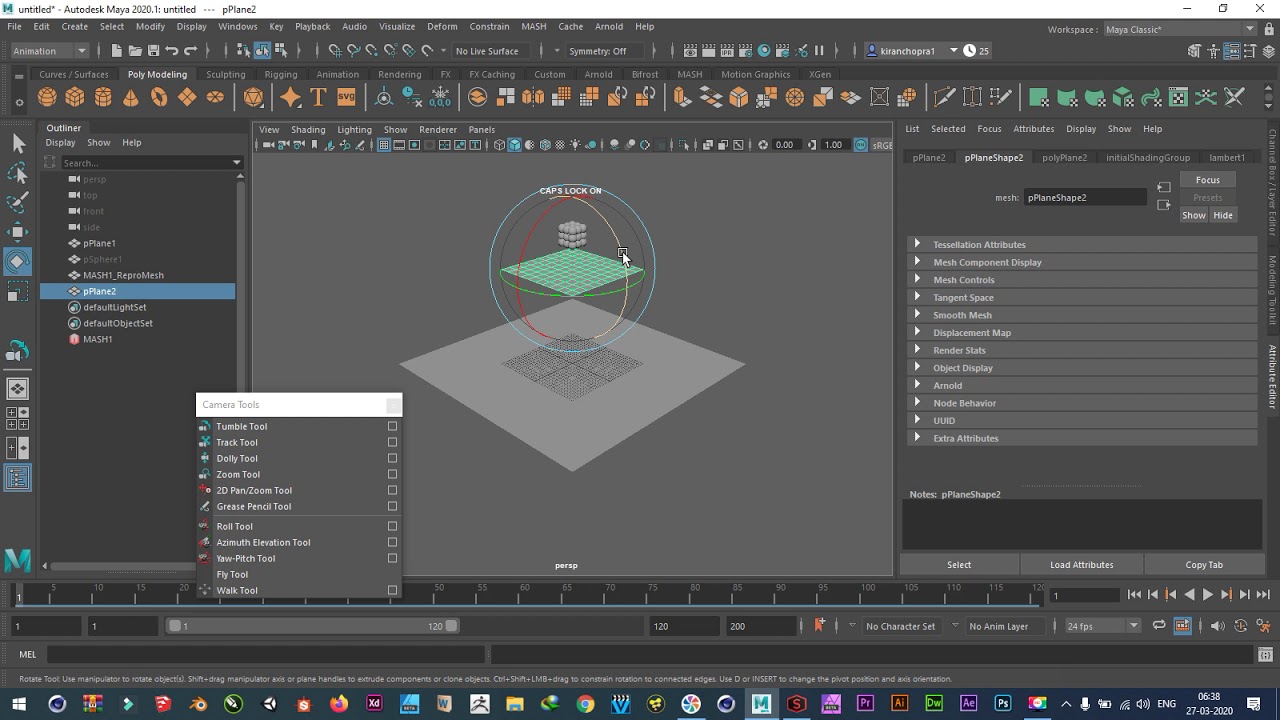Expand Mesh Component Display section

(x=917, y=262)
